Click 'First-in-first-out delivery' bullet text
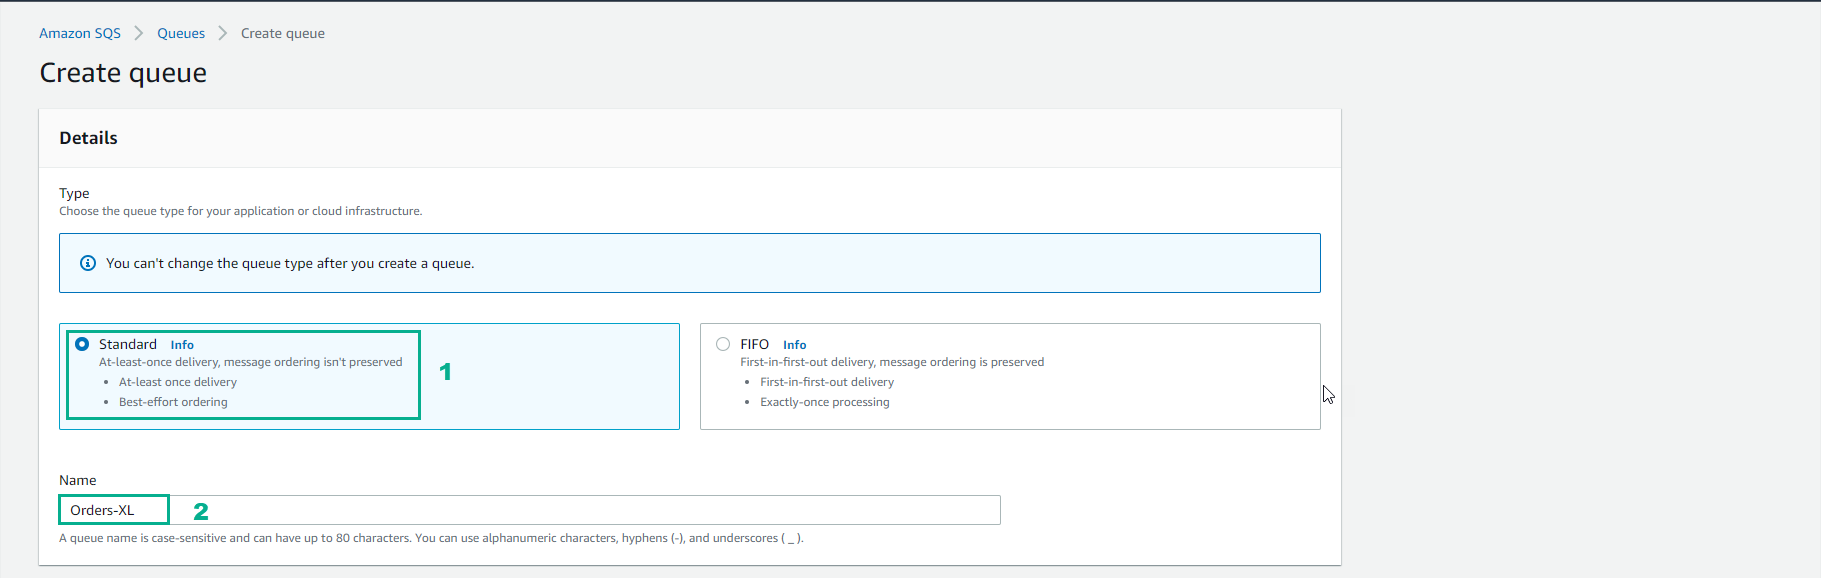 point(827,382)
